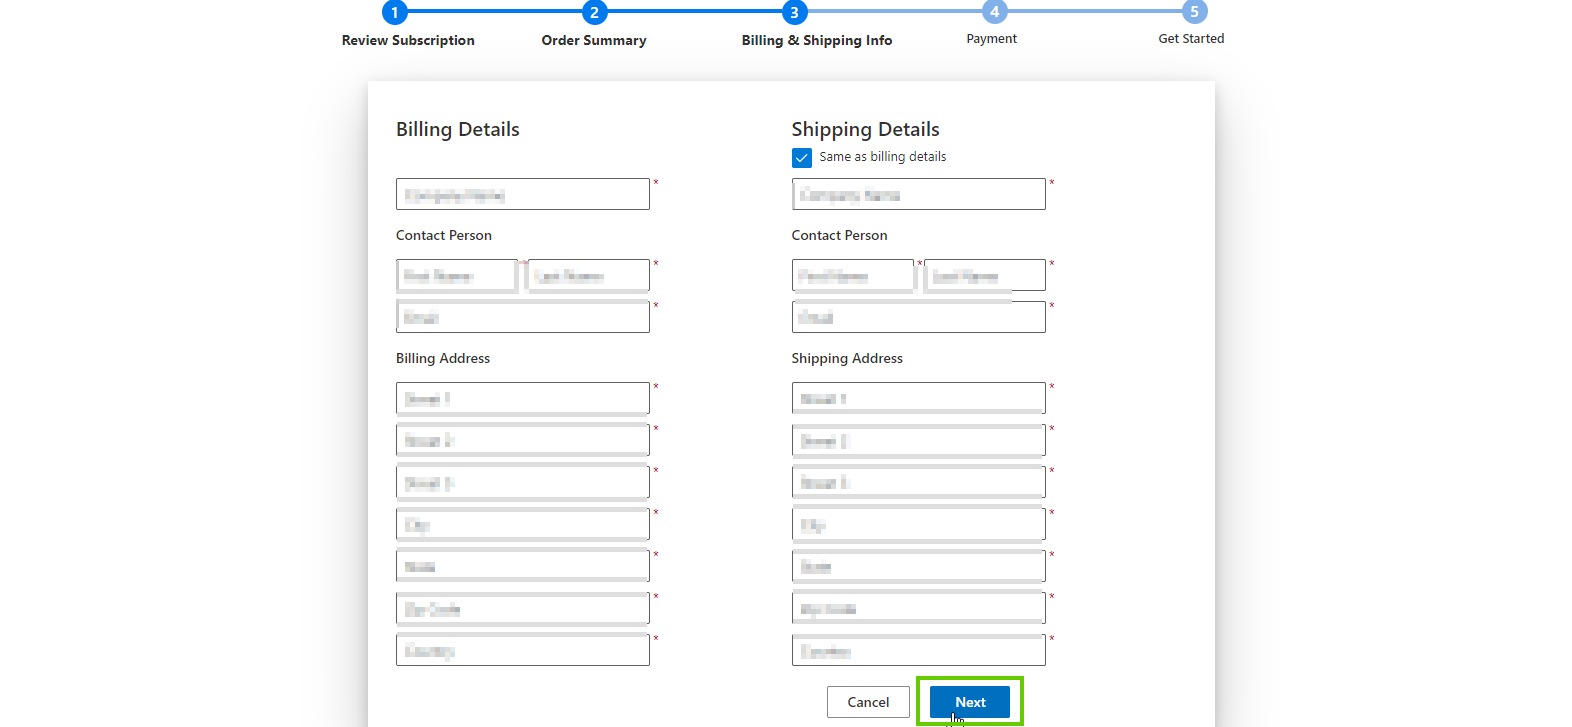Select the billing Country field
The image size is (1572, 727).
point(522,650)
